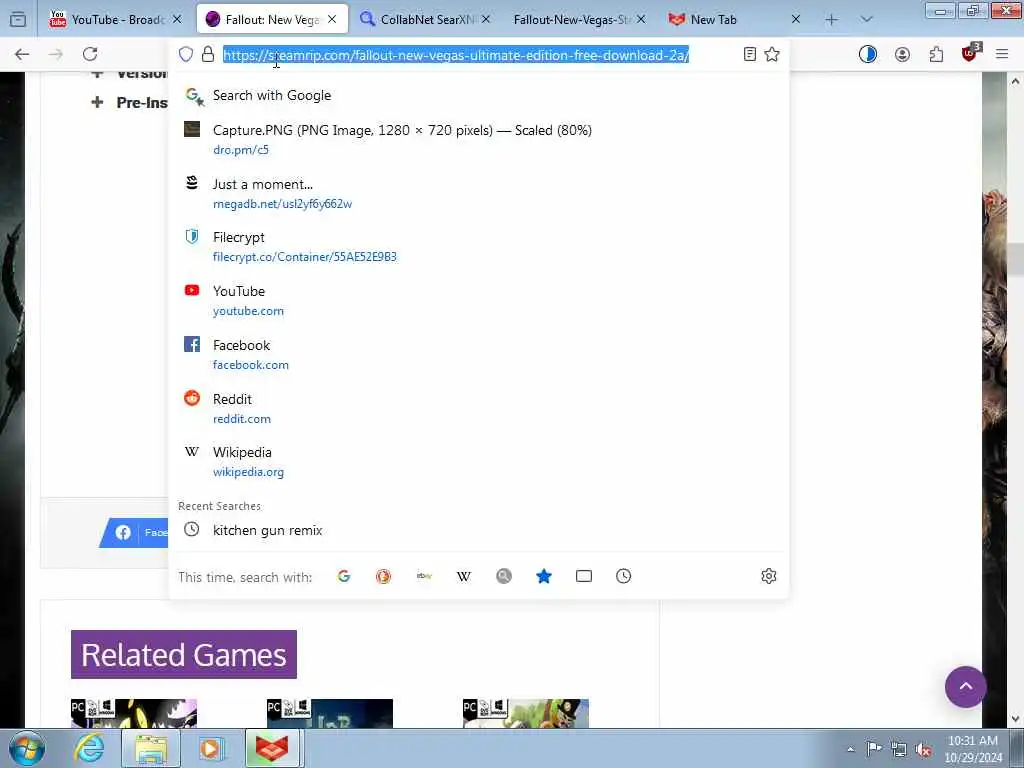Click the uBlock Origin shield icon

(x=970, y=53)
